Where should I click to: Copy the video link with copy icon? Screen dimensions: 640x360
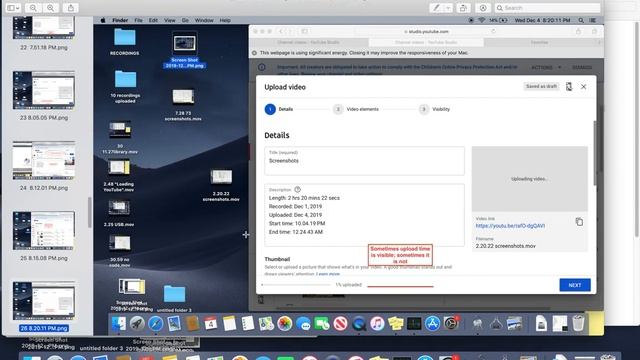[579, 222]
